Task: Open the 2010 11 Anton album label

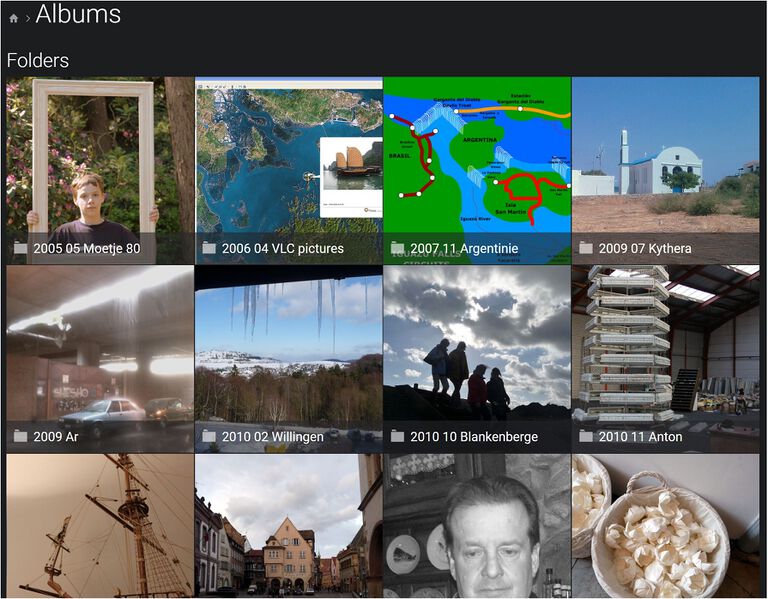Action: click(x=640, y=436)
